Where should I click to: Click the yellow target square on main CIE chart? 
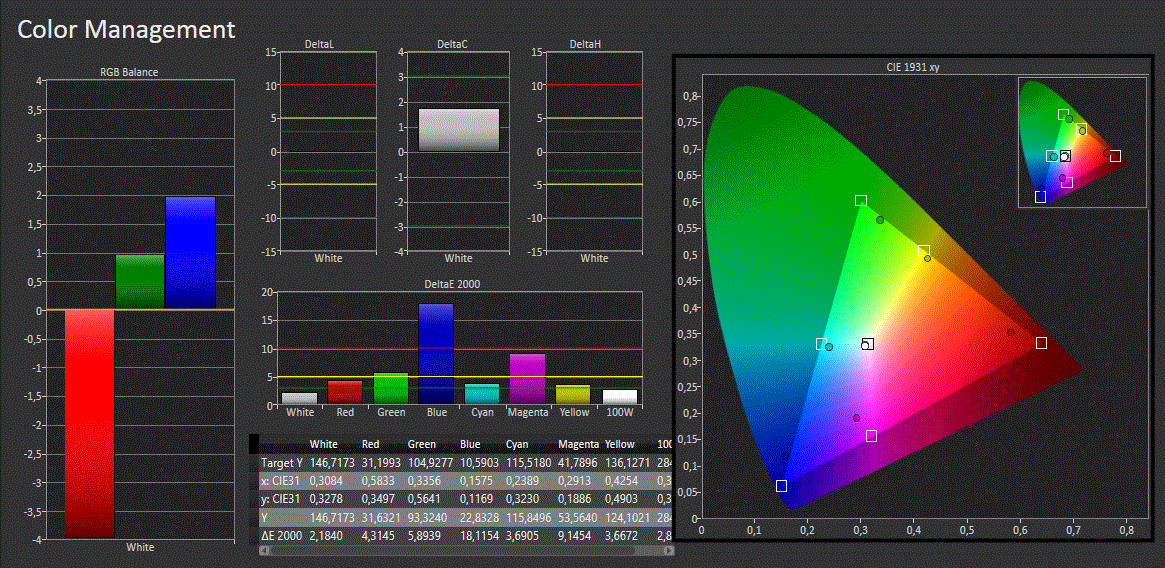[924, 251]
